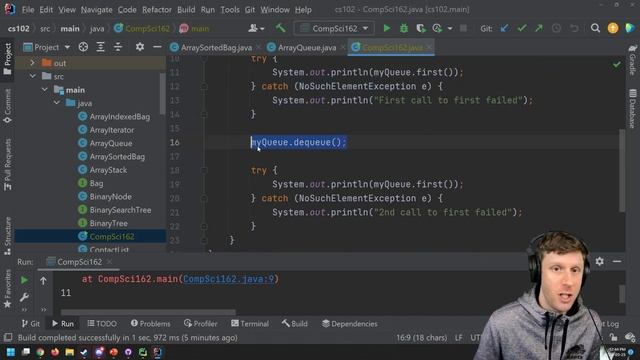
Task: Collapse the src folder
Action: coord(32,76)
